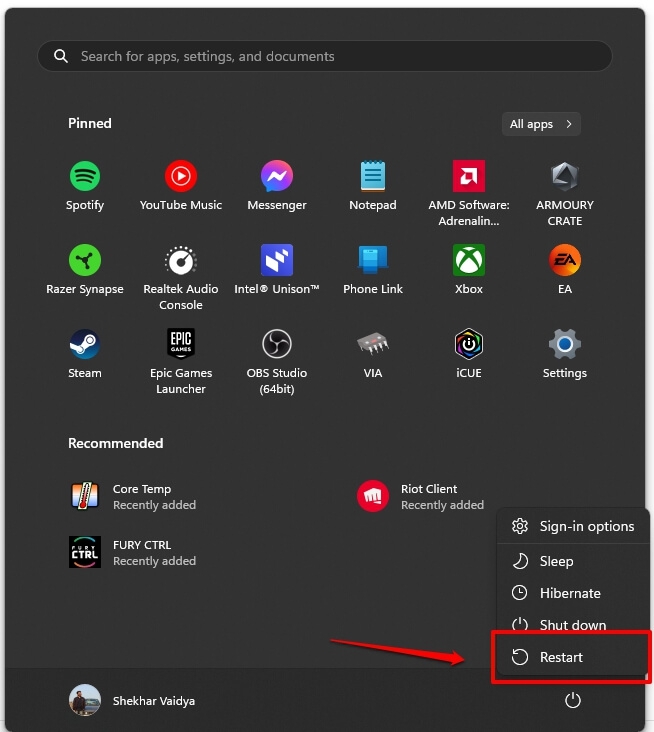Select Sleep from the power menu
The image size is (654, 732).
(573, 561)
